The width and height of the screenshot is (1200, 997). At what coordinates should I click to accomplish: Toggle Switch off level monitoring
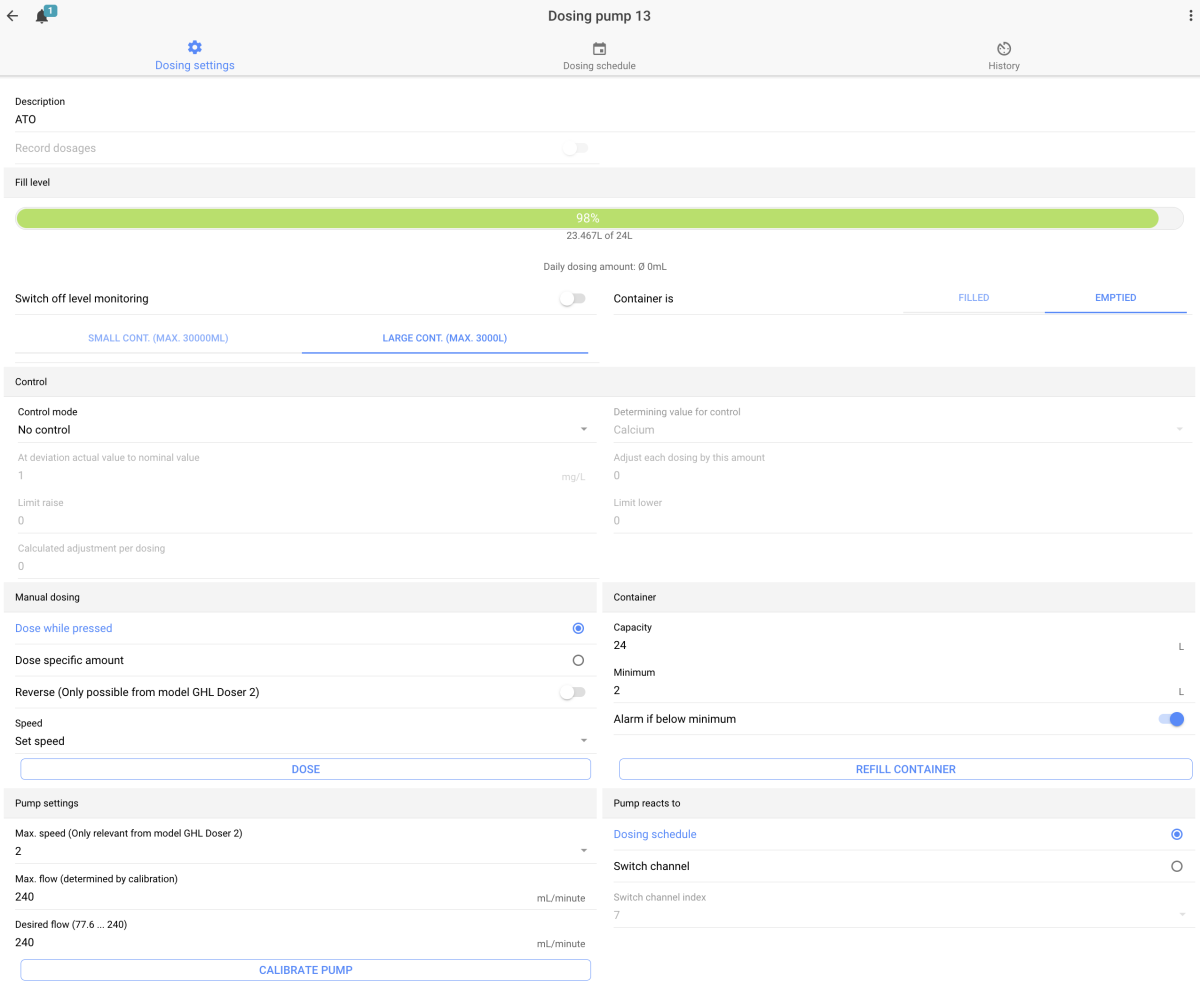pos(572,299)
